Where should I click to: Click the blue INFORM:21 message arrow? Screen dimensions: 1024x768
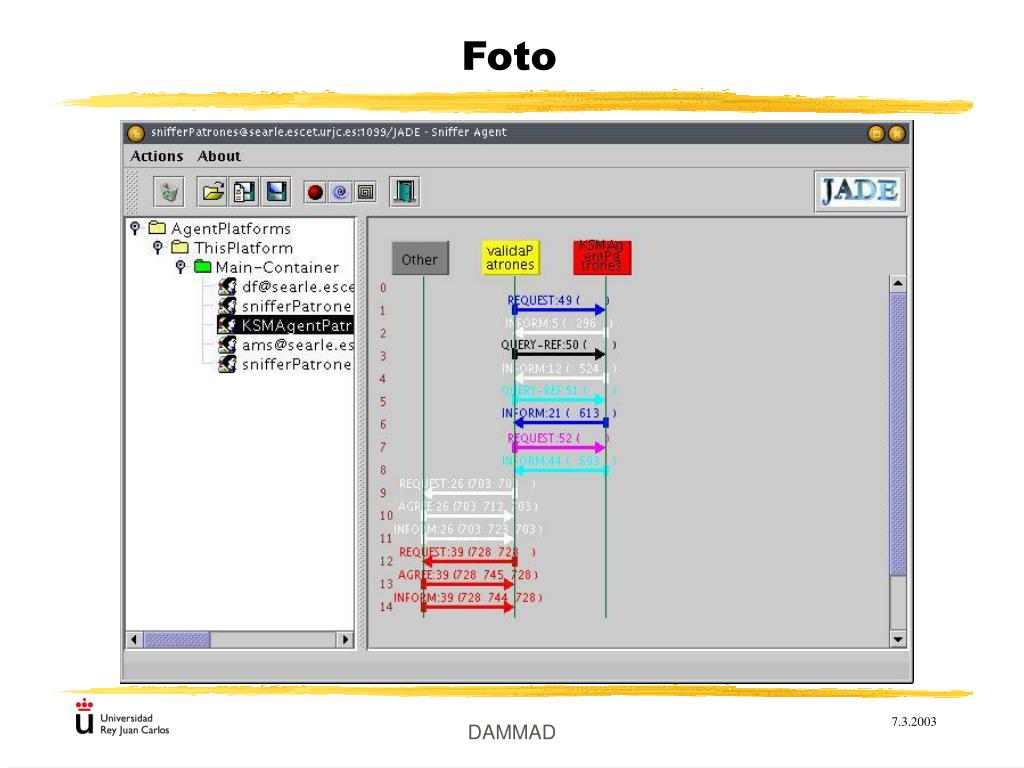coord(560,423)
